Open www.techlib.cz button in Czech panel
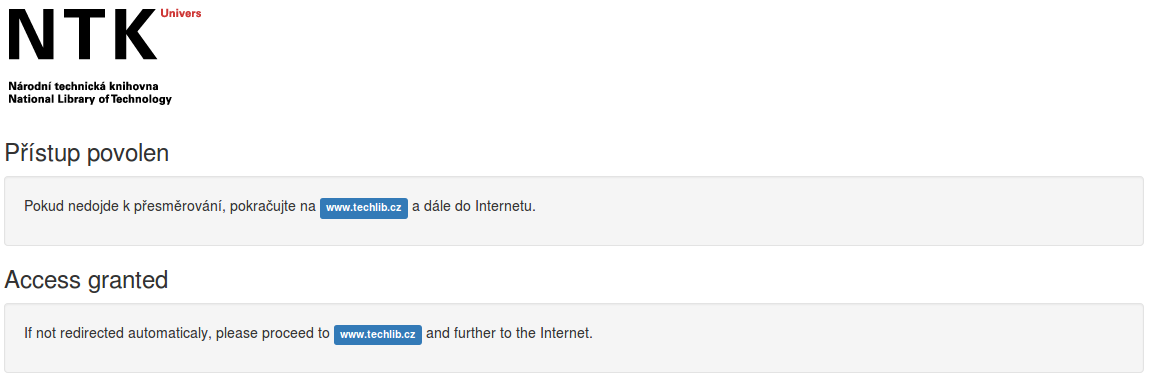1158x390 pixels. click(x=364, y=208)
